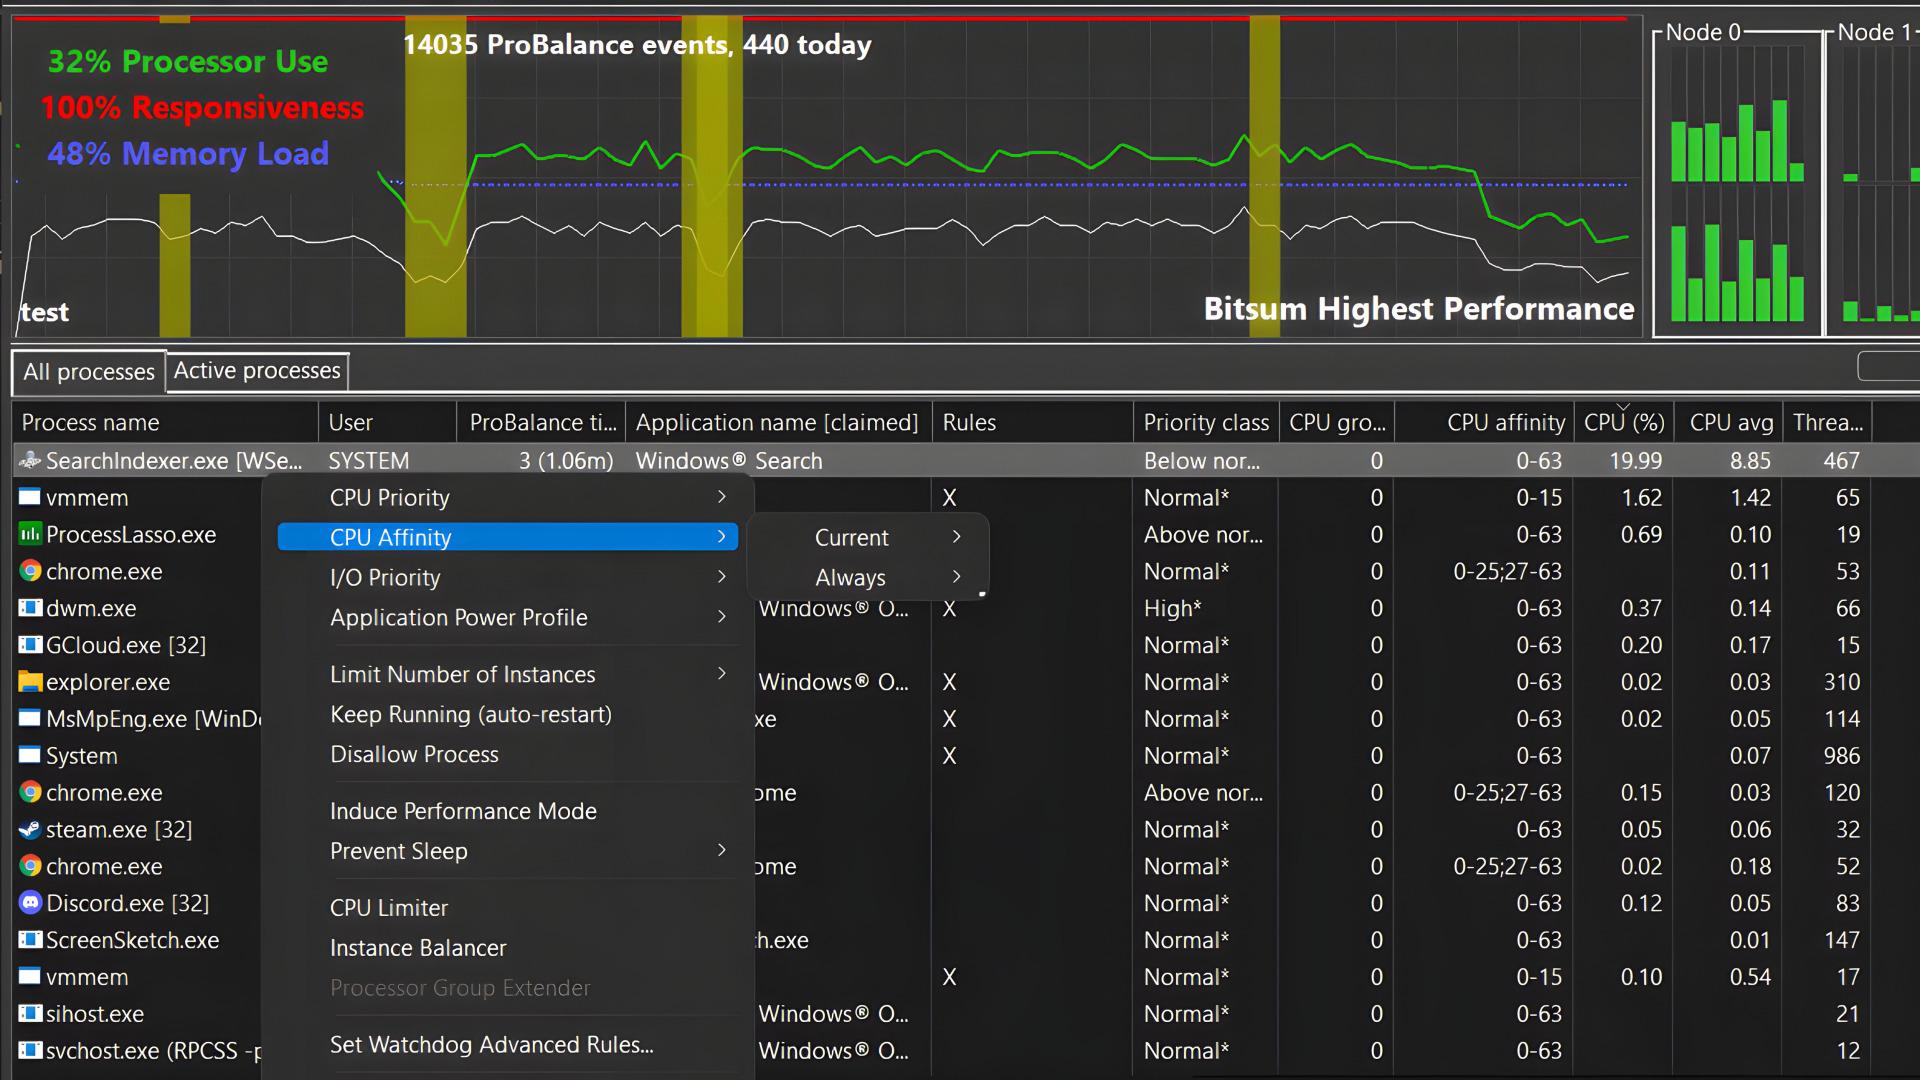Click 14035 ProBalance events text
The image size is (1920, 1080).
tap(637, 45)
